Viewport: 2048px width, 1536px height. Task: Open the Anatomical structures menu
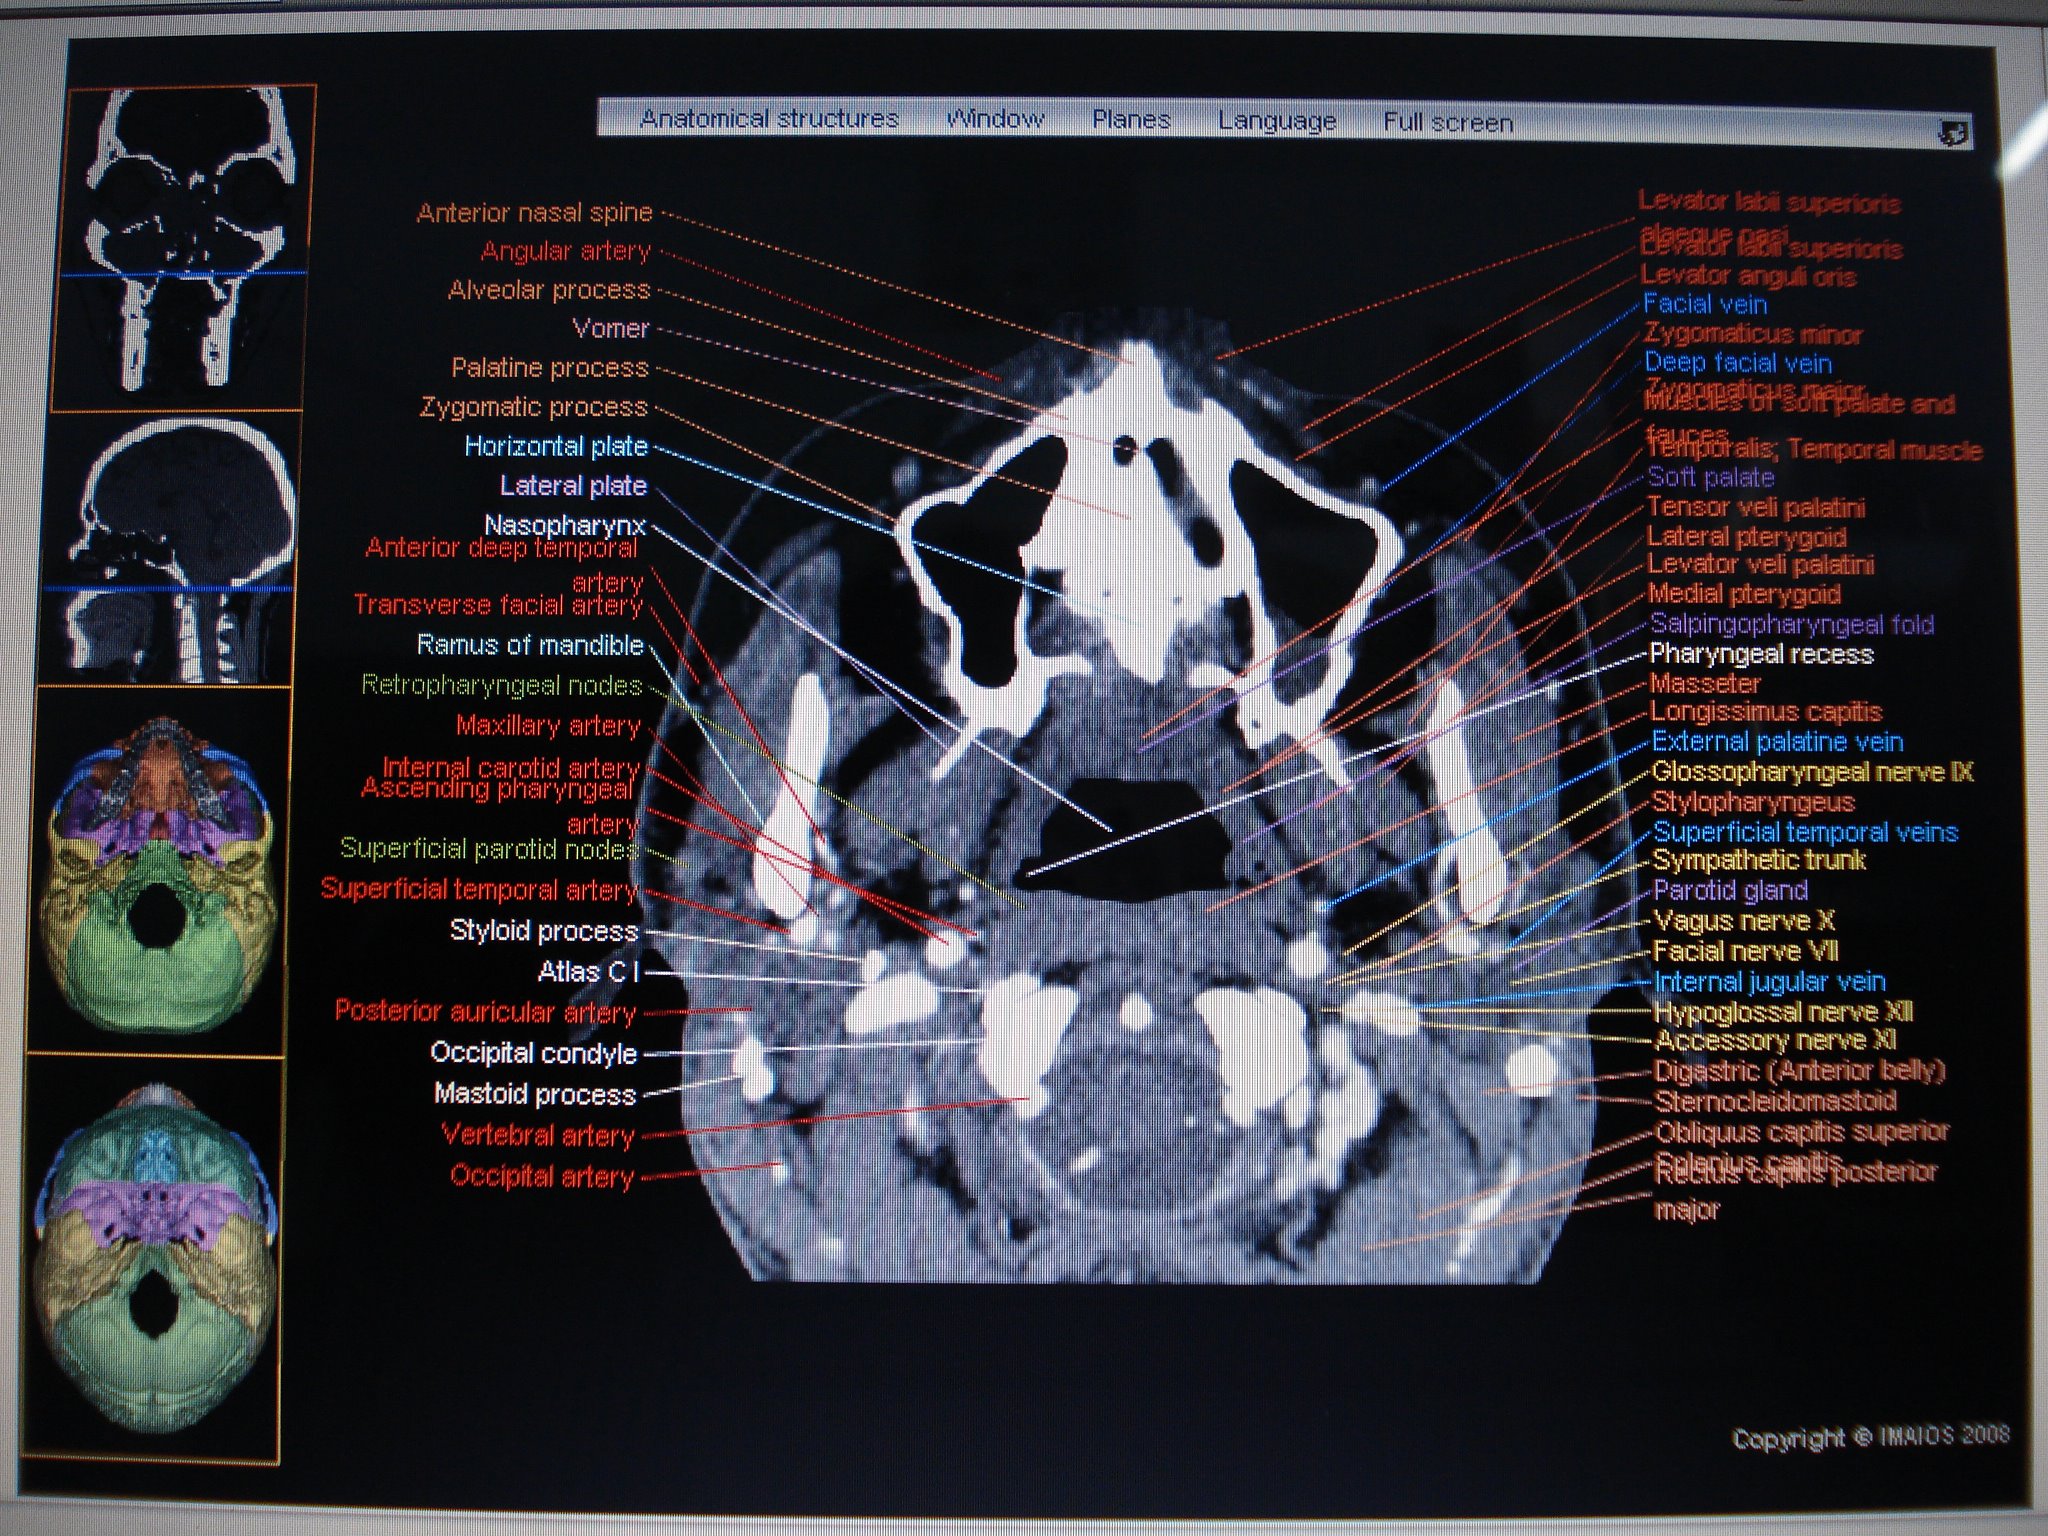pyautogui.click(x=769, y=119)
